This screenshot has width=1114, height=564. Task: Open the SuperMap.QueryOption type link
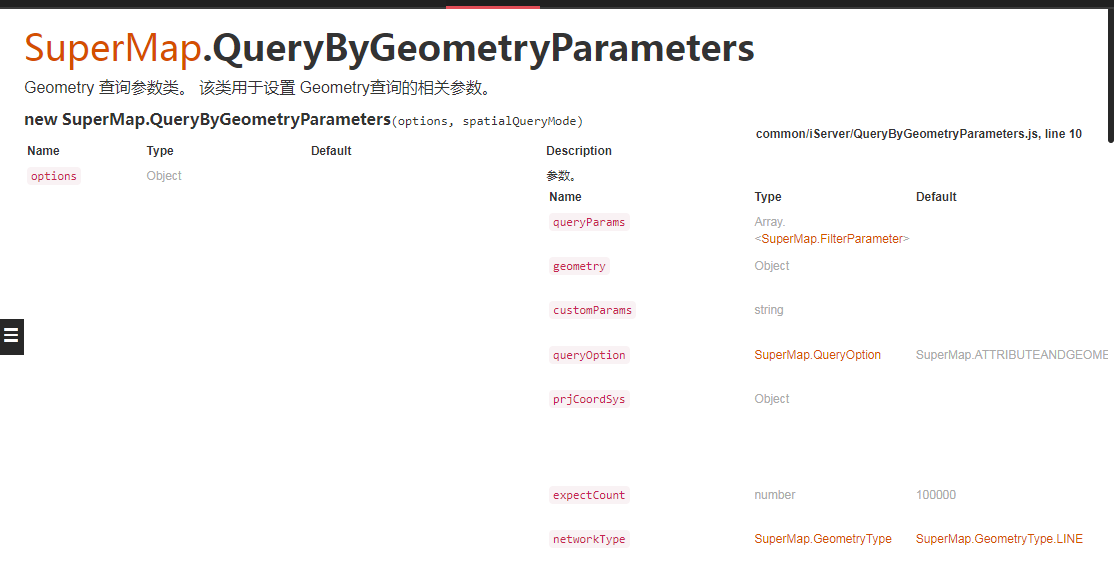(818, 354)
